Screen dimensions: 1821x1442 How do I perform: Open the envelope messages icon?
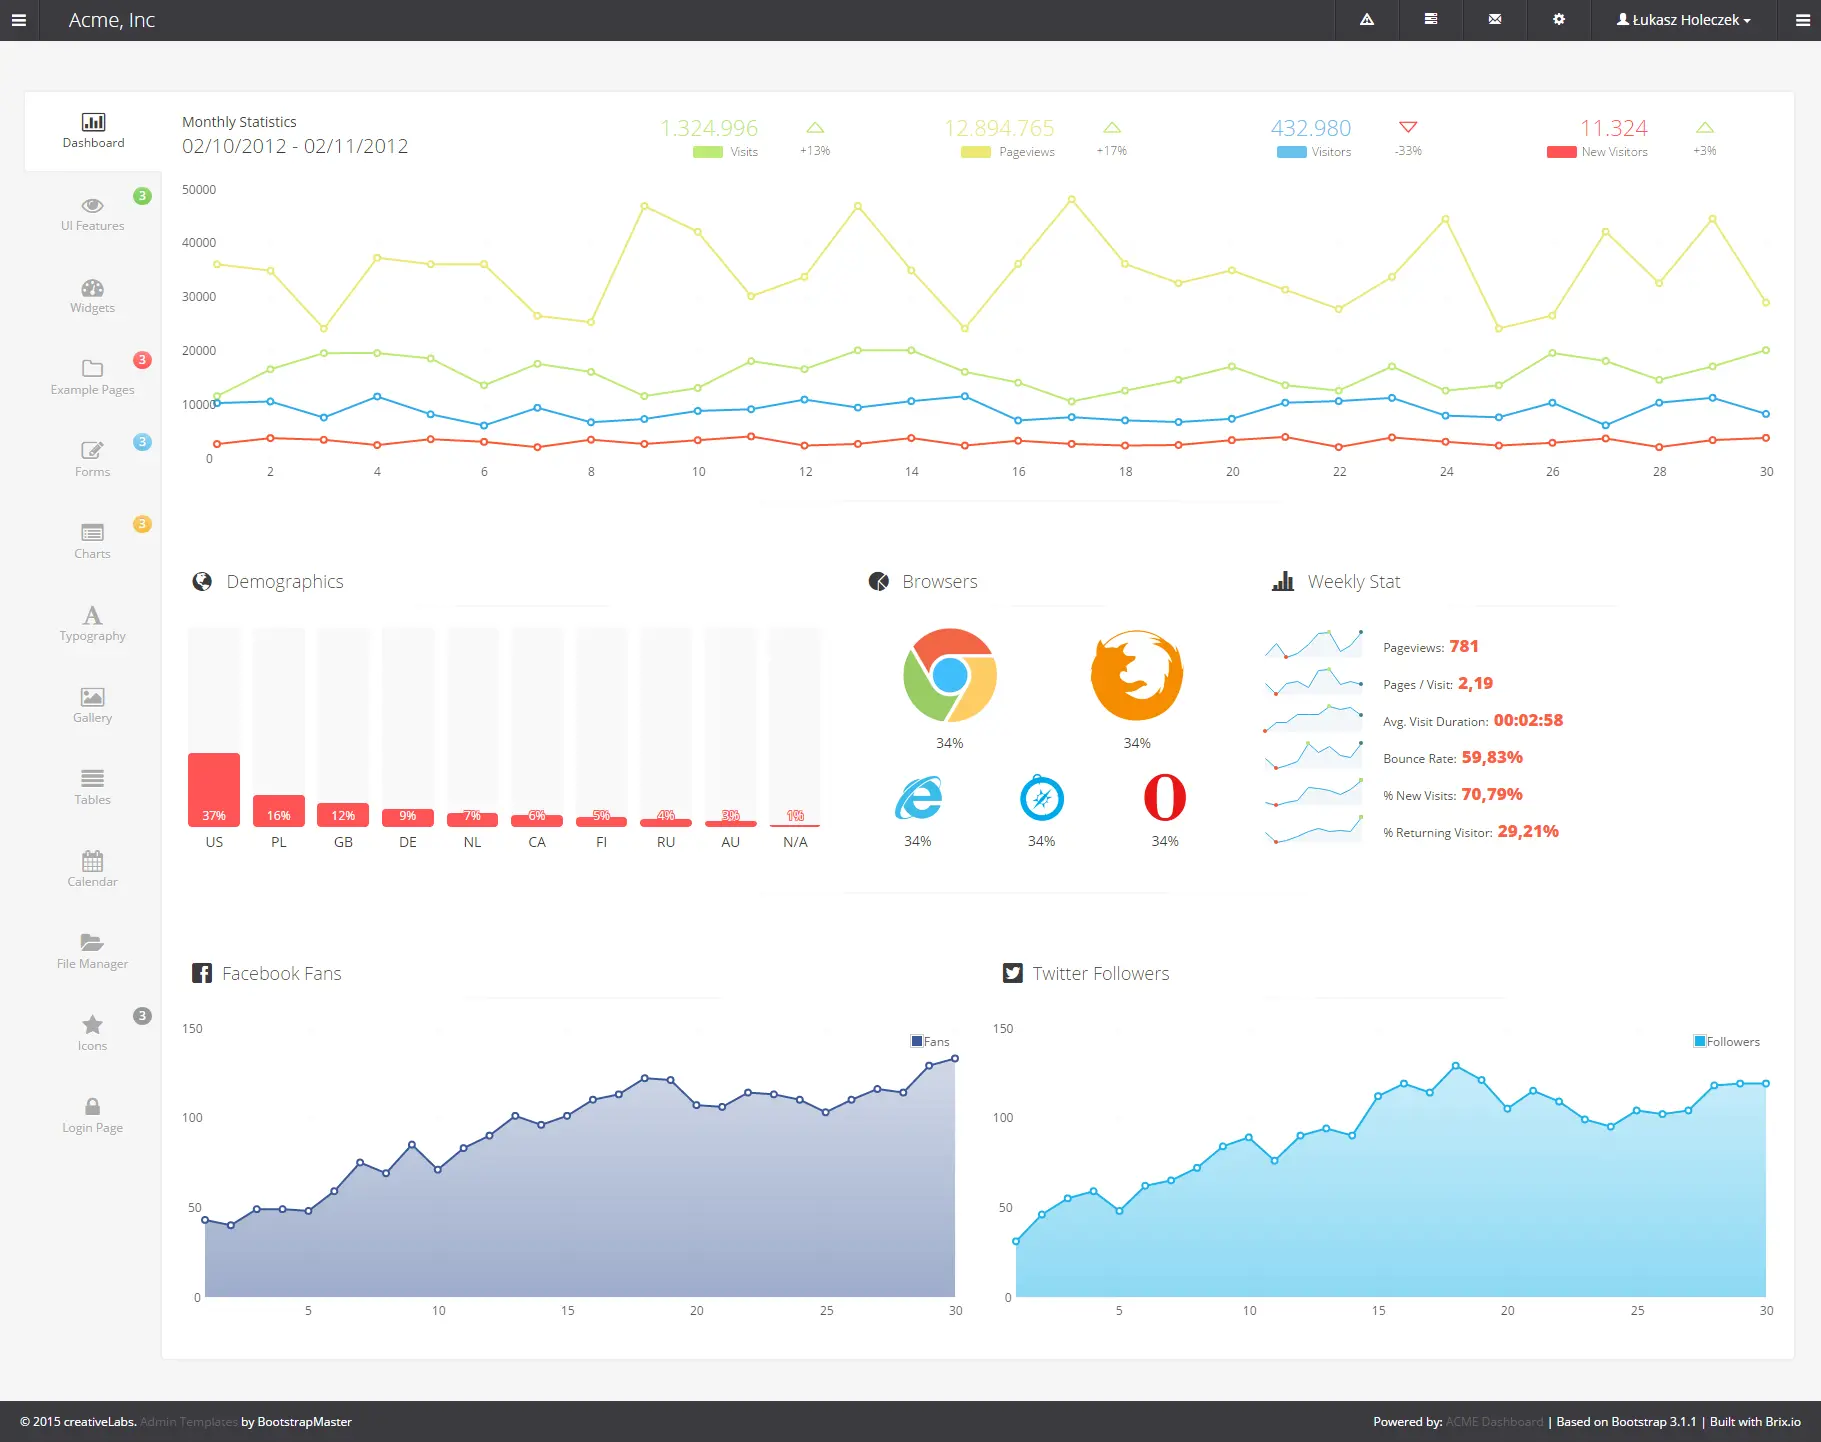(x=1494, y=20)
